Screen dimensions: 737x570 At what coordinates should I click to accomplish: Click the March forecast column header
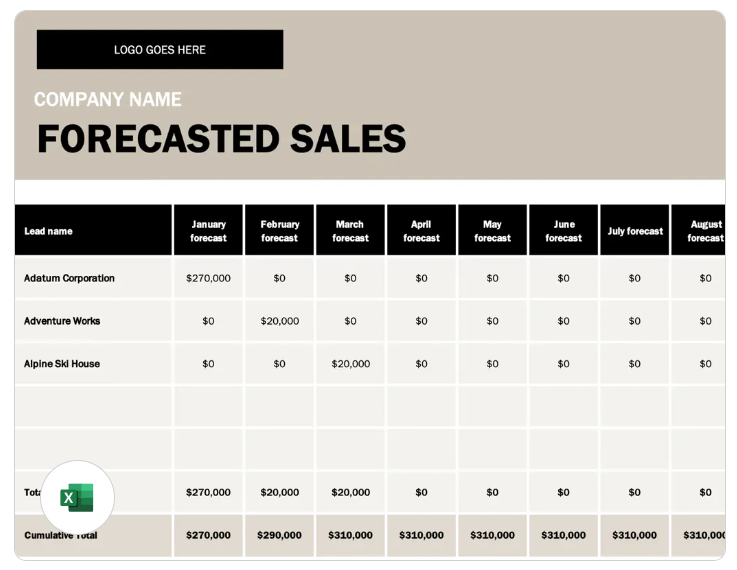click(350, 230)
